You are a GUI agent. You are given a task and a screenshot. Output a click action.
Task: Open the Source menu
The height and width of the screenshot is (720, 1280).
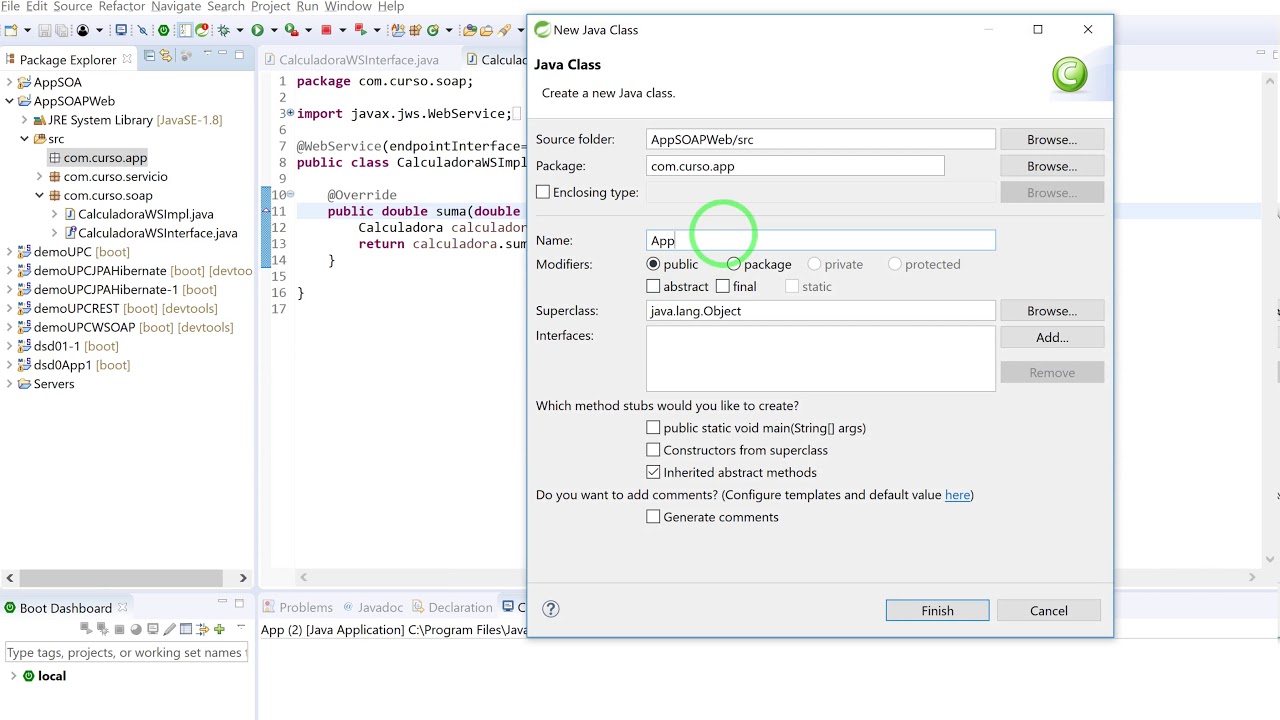[72, 7]
